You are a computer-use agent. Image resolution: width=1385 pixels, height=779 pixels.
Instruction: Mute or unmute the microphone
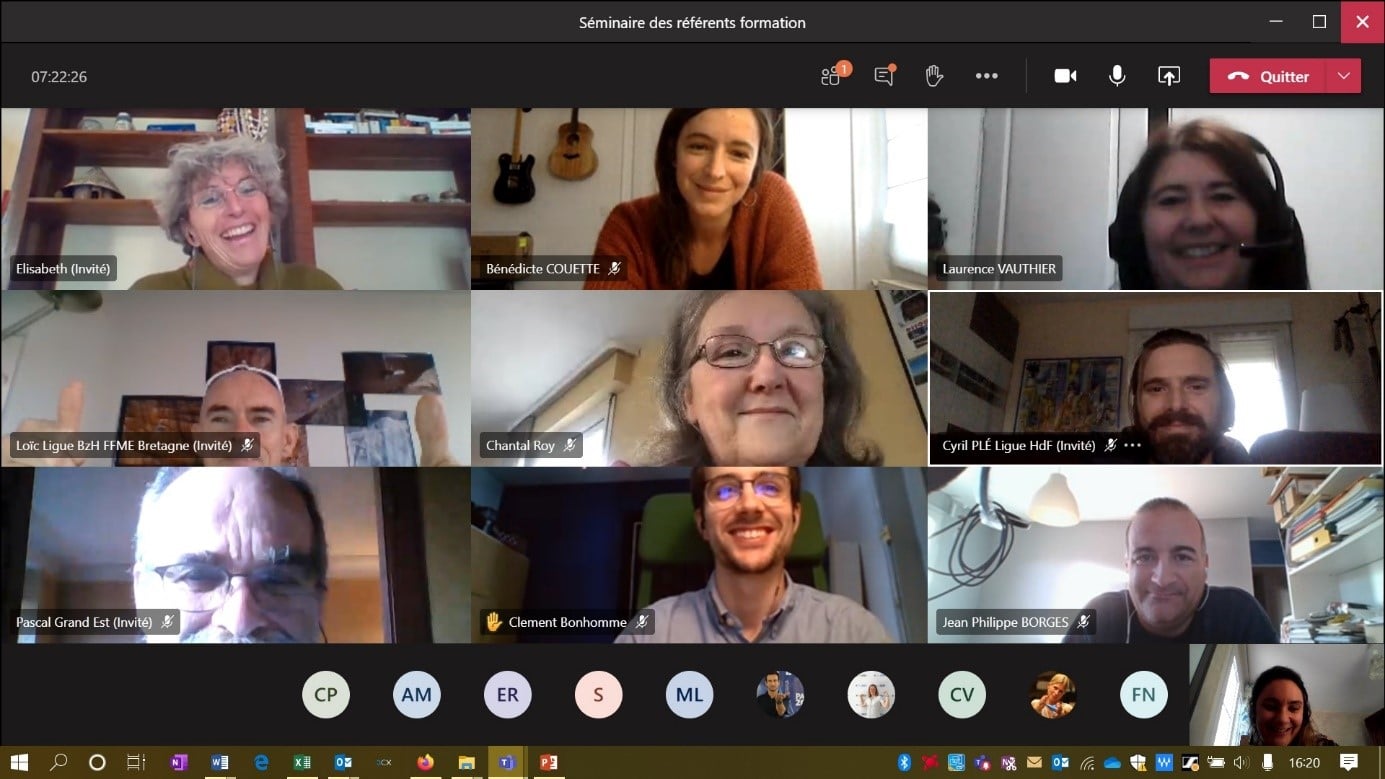[x=1117, y=76]
